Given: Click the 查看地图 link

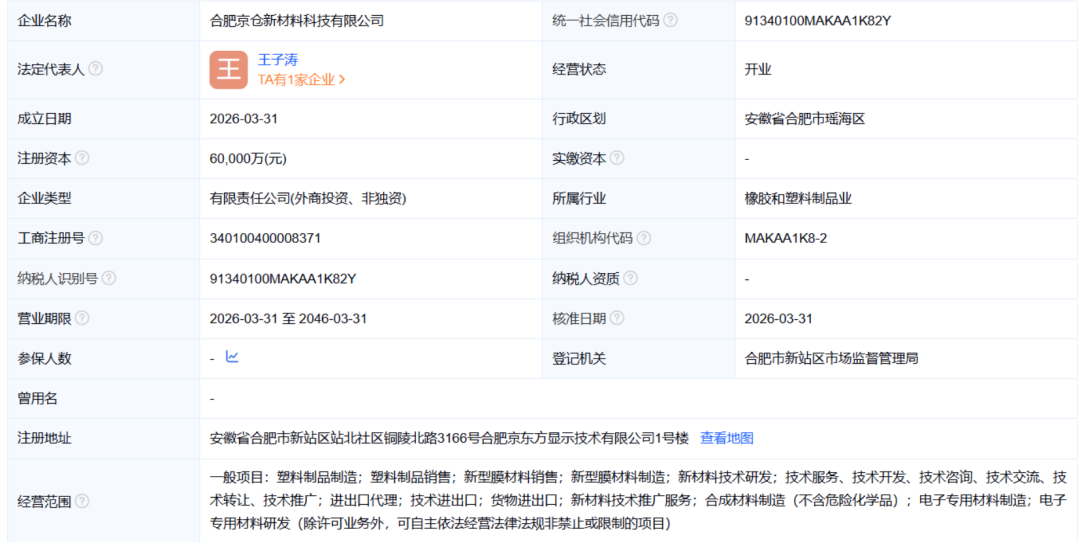Looking at the screenshot, I should (726, 438).
